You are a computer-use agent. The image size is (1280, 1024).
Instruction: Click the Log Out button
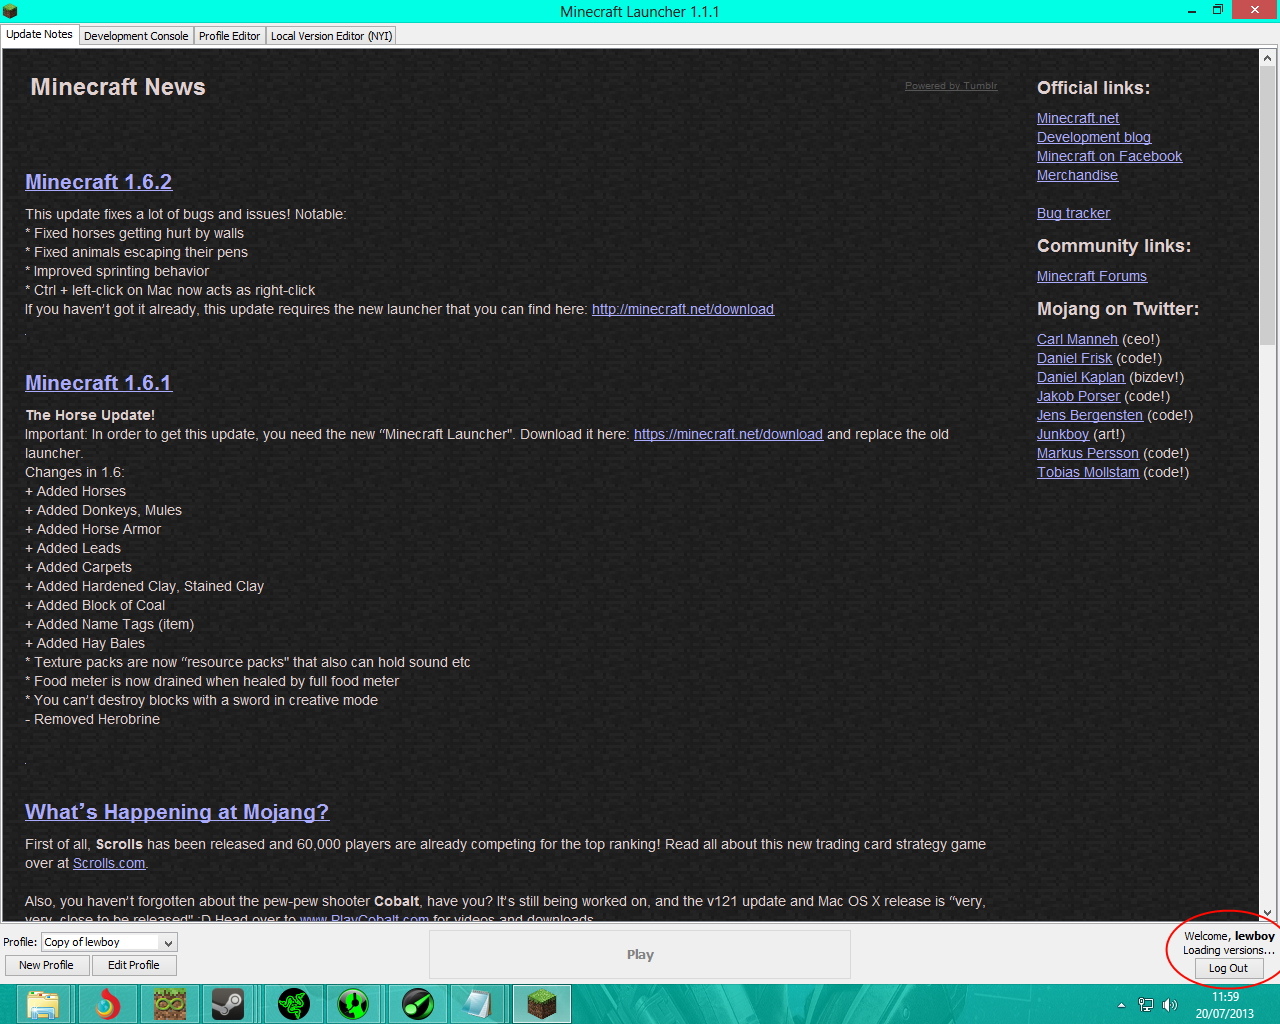pyautogui.click(x=1228, y=968)
